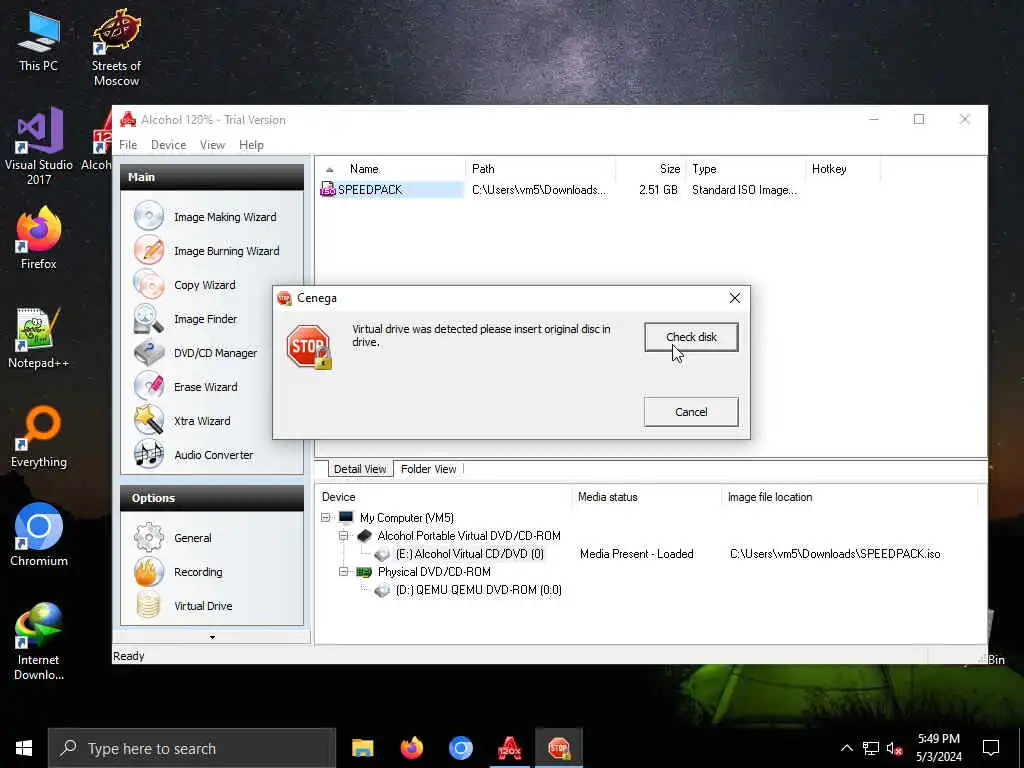1024x768 pixels.
Task: Click Media status column header
Action: [x=647, y=497]
